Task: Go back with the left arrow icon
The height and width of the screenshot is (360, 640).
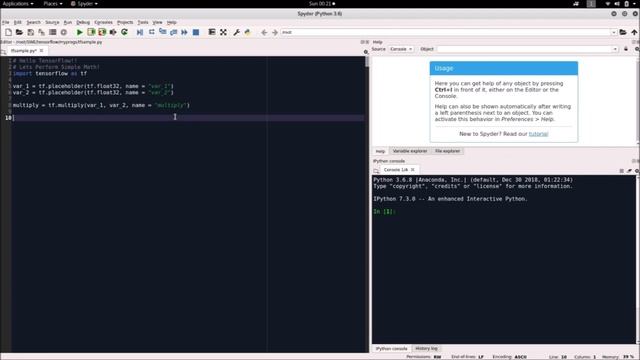Action: [x=264, y=32]
